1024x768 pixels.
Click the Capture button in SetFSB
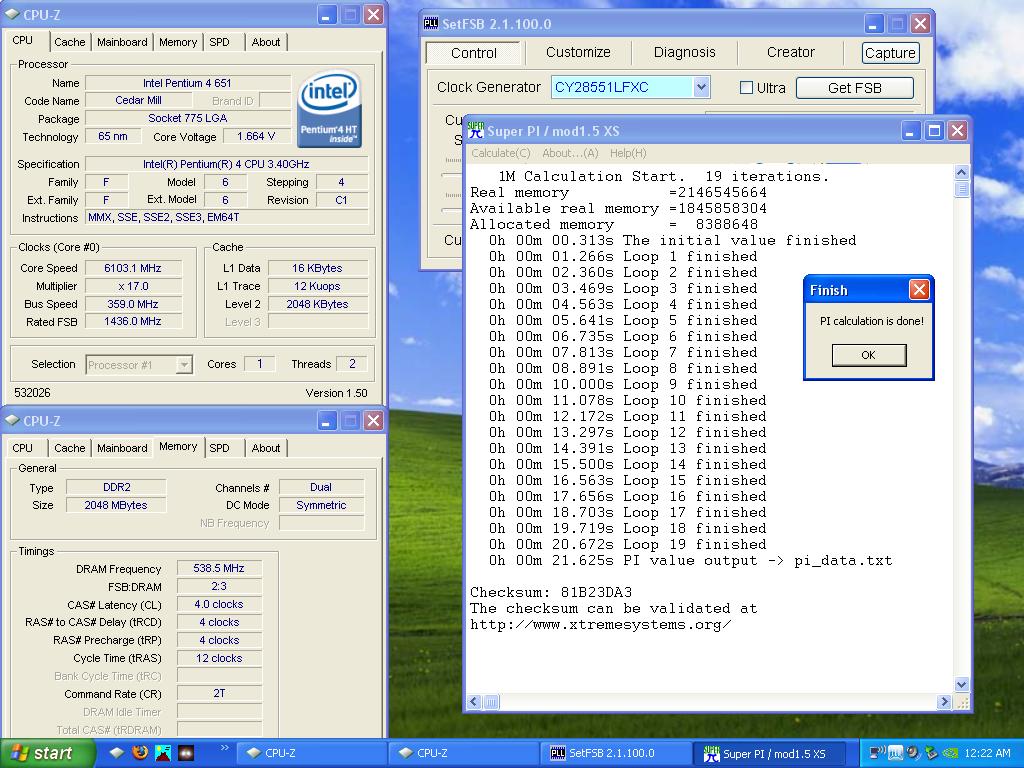click(890, 53)
